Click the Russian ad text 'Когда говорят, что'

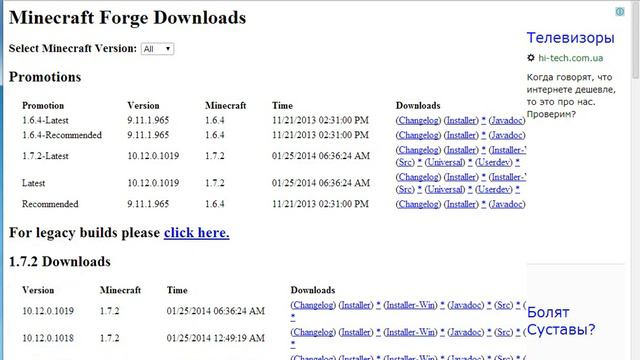point(569,77)
